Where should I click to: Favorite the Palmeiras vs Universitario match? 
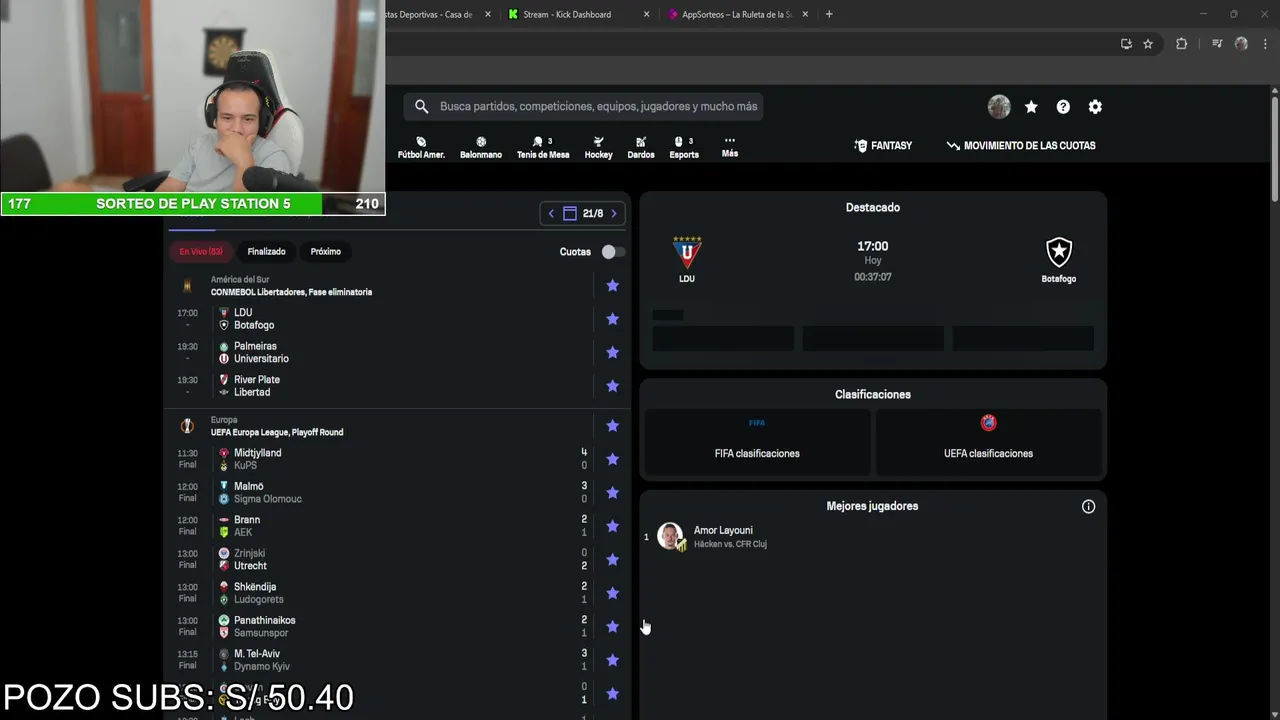tap(612, 353)
